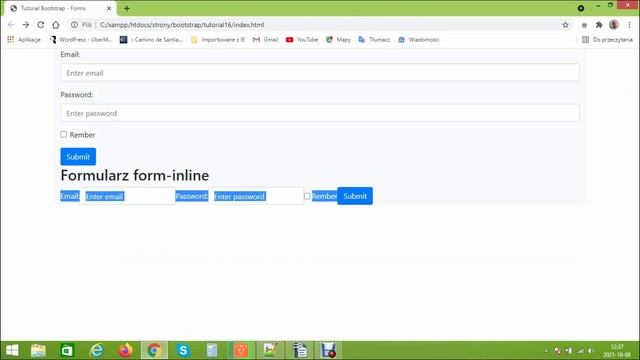Click the Formularz form-inline heading
This screenshot has width=640, height=360.
(135, 175)
